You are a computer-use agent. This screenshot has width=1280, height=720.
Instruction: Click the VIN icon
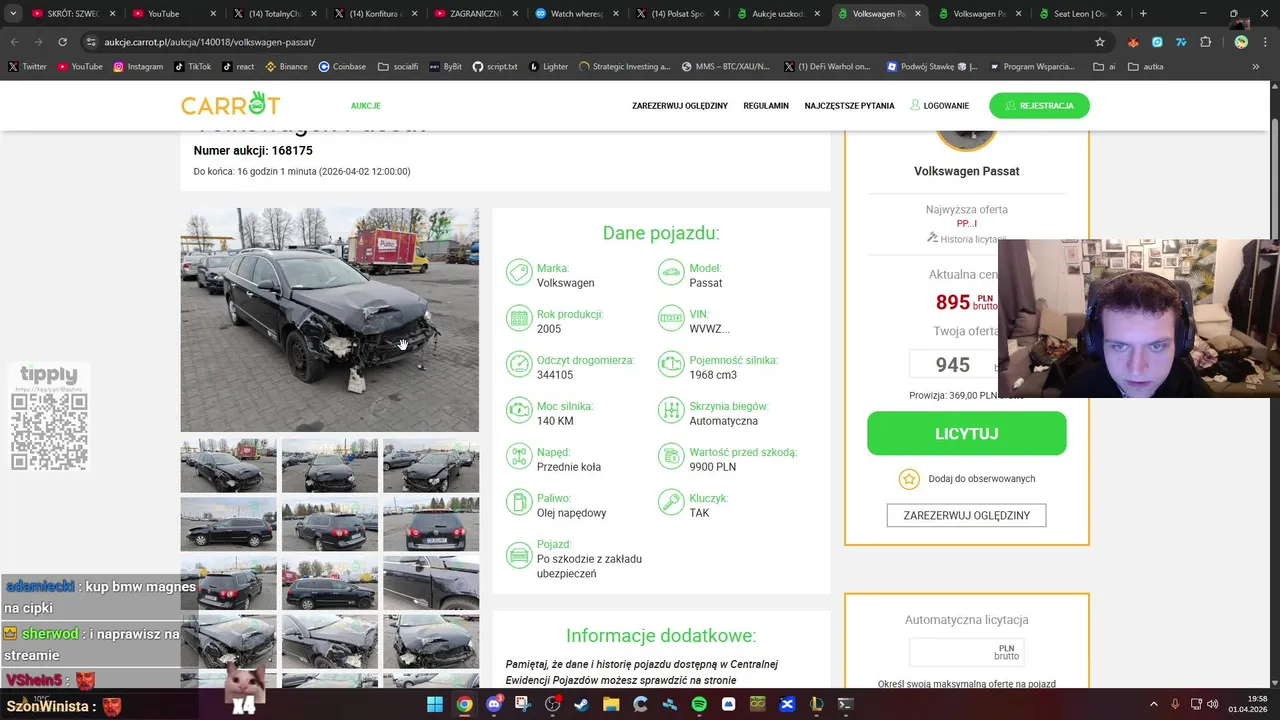(x=671, y=319)
